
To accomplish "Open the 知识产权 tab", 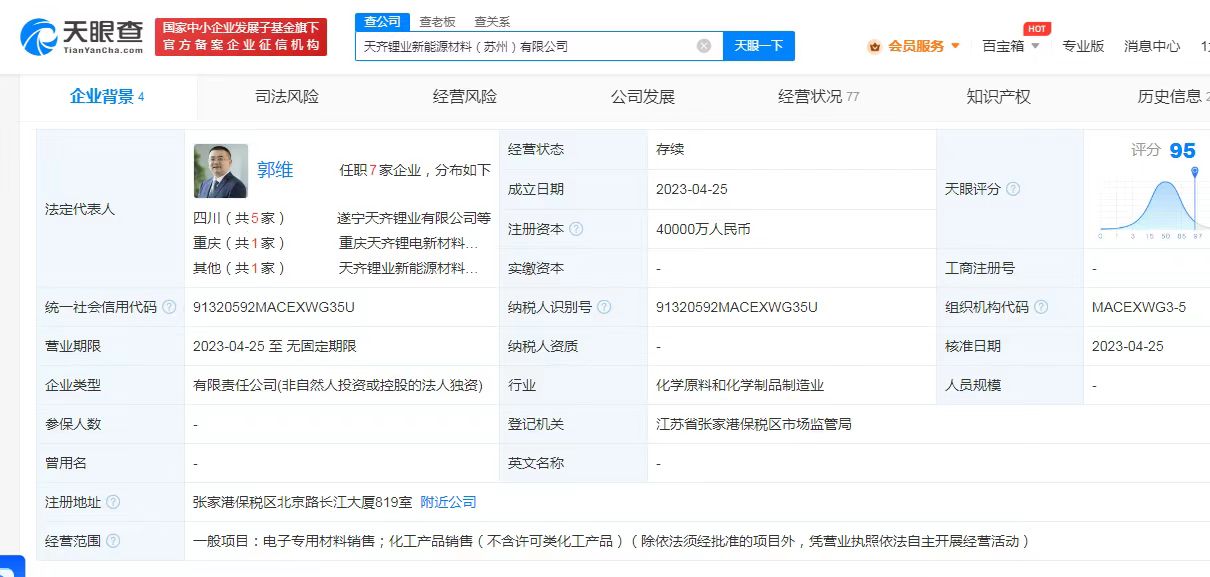I will click(998, 97).
